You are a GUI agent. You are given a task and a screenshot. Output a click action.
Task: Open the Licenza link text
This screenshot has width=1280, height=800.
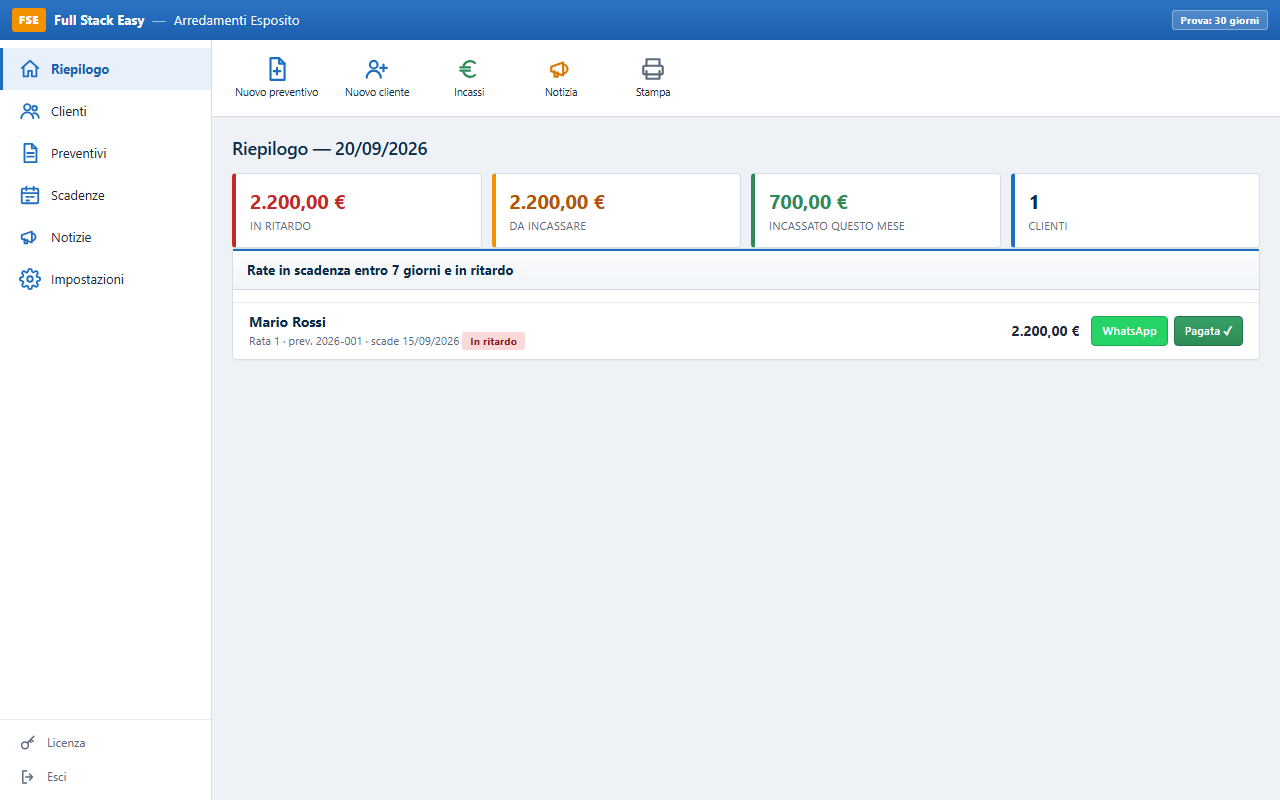pyautogui.click(x=66, y=743)
